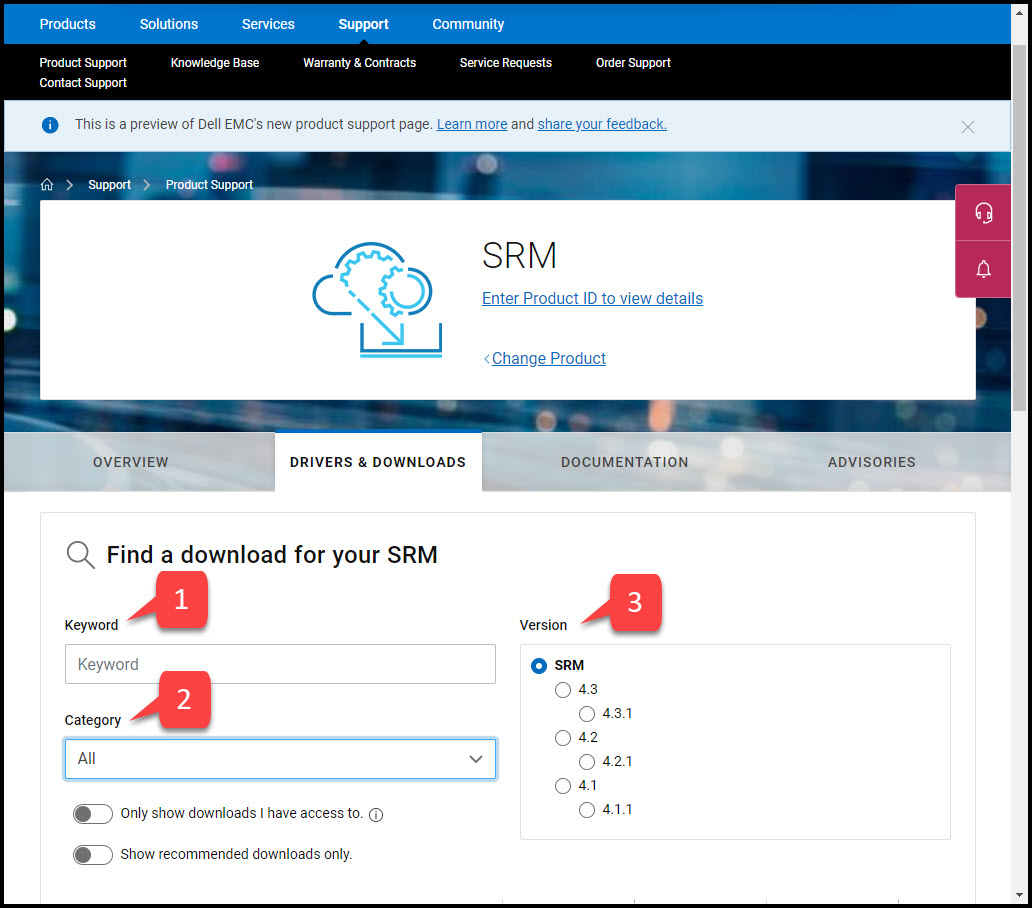Go to Product Support submenu item
Image resolution: width=1032 pixels, height=908 pixels.
coord(83,63)
